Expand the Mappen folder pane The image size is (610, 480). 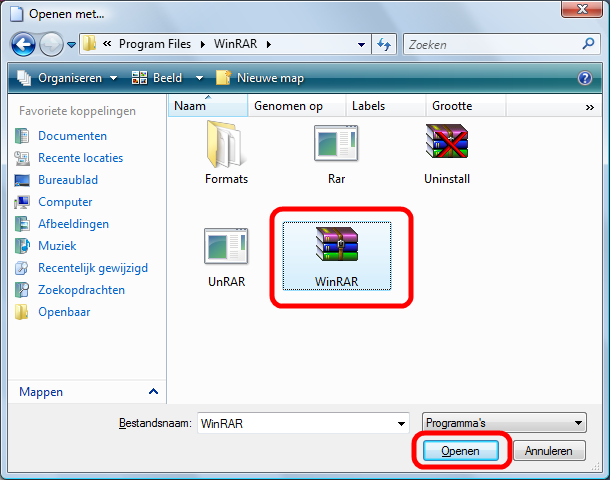[153, 391]
